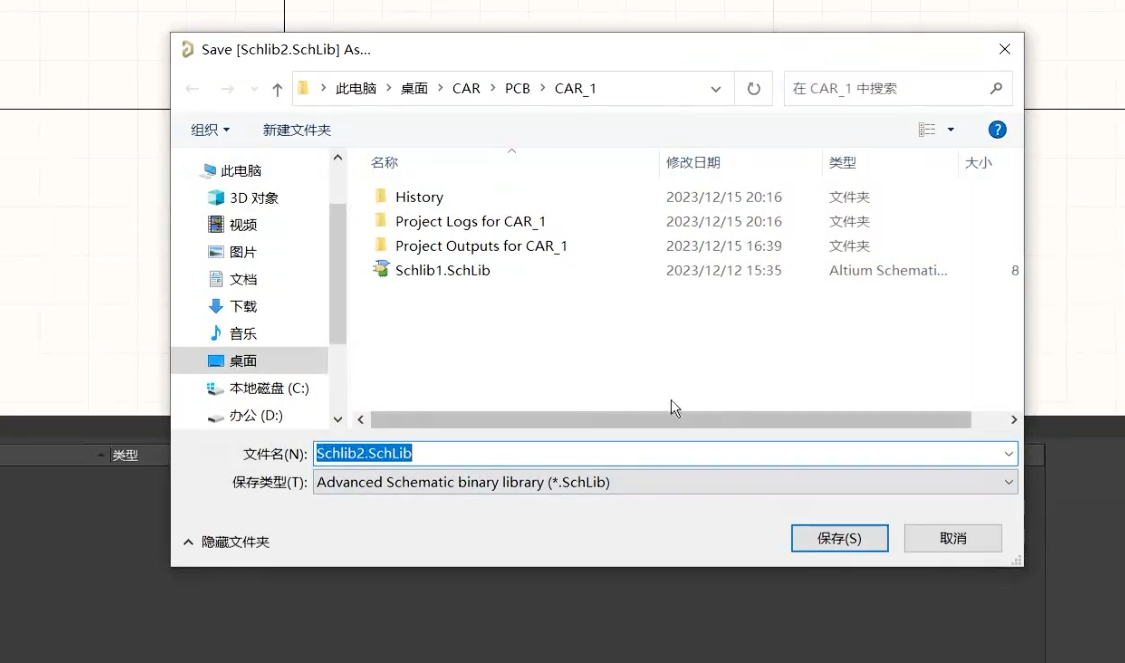Viewport: 1125px width, 663px height.
Task: Select 桌面 in the address path
Action: [x=414, y=88]
